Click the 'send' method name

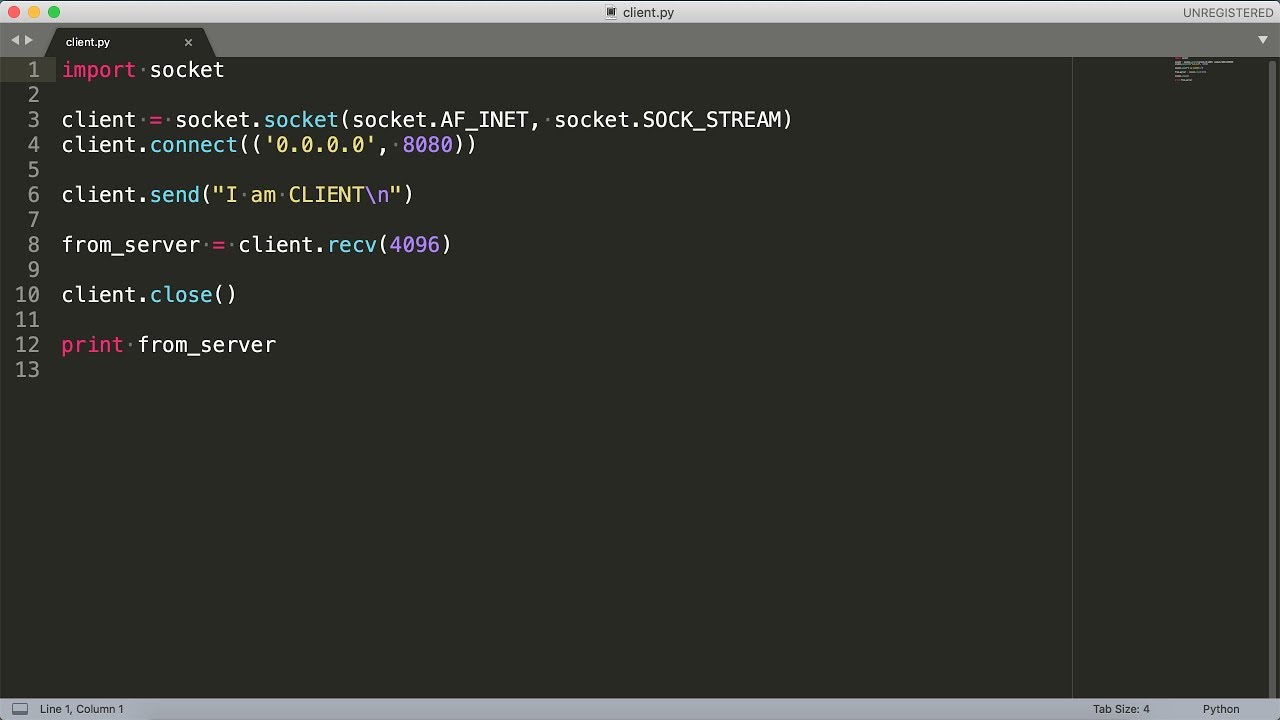pos(175,195)
